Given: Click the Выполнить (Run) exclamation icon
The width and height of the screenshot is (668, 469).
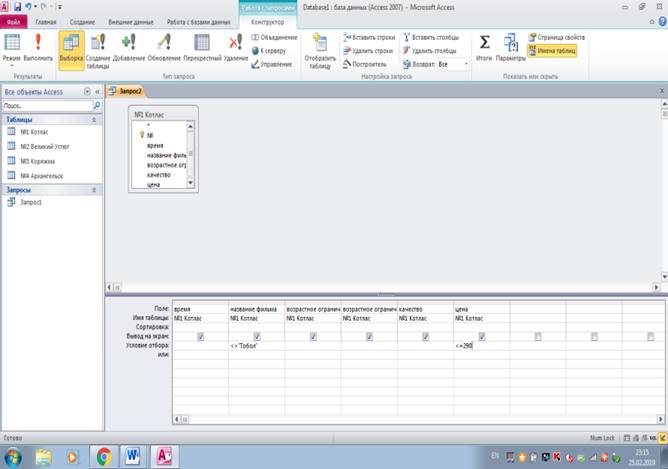Looking at the screenshot, I should coord(38,43).
